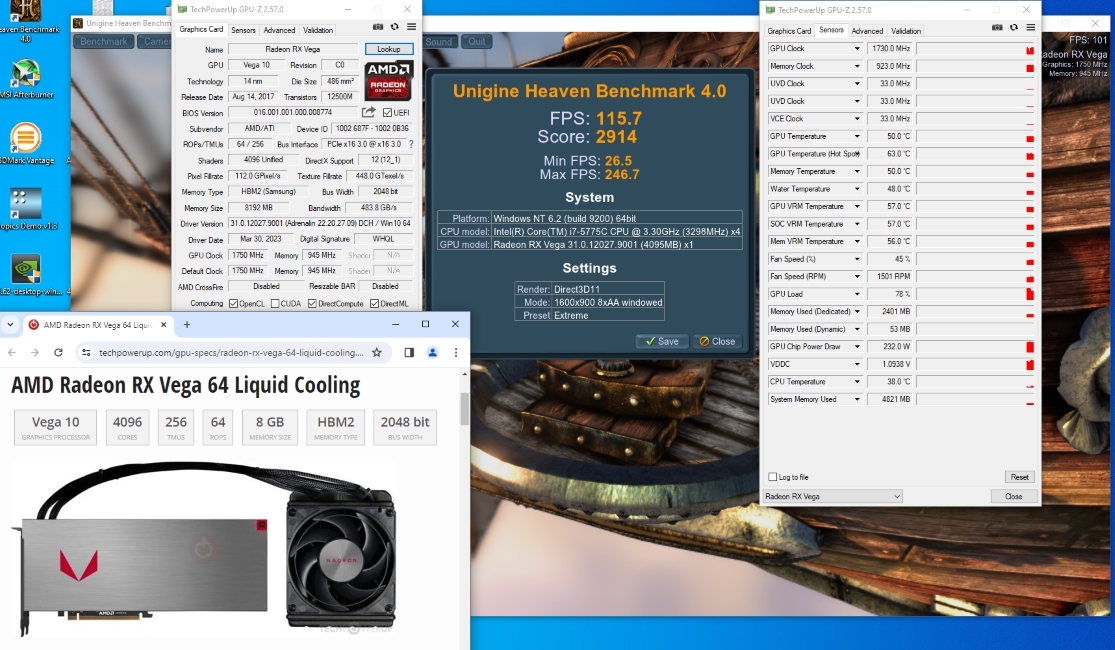Click the GPU Chip Power Draw graph
1115x650 pixels.
coord(975,346)
